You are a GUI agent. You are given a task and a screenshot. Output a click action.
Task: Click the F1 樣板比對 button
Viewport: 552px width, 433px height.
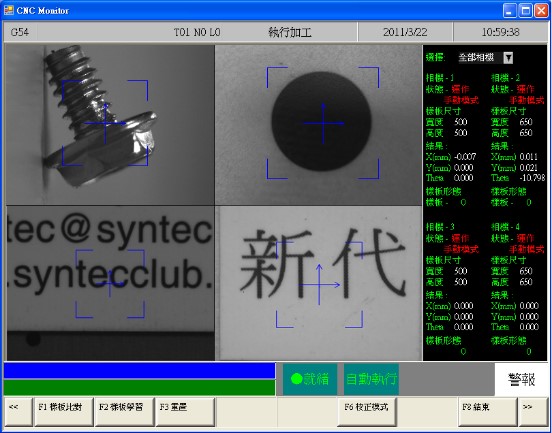click(64, 412)
